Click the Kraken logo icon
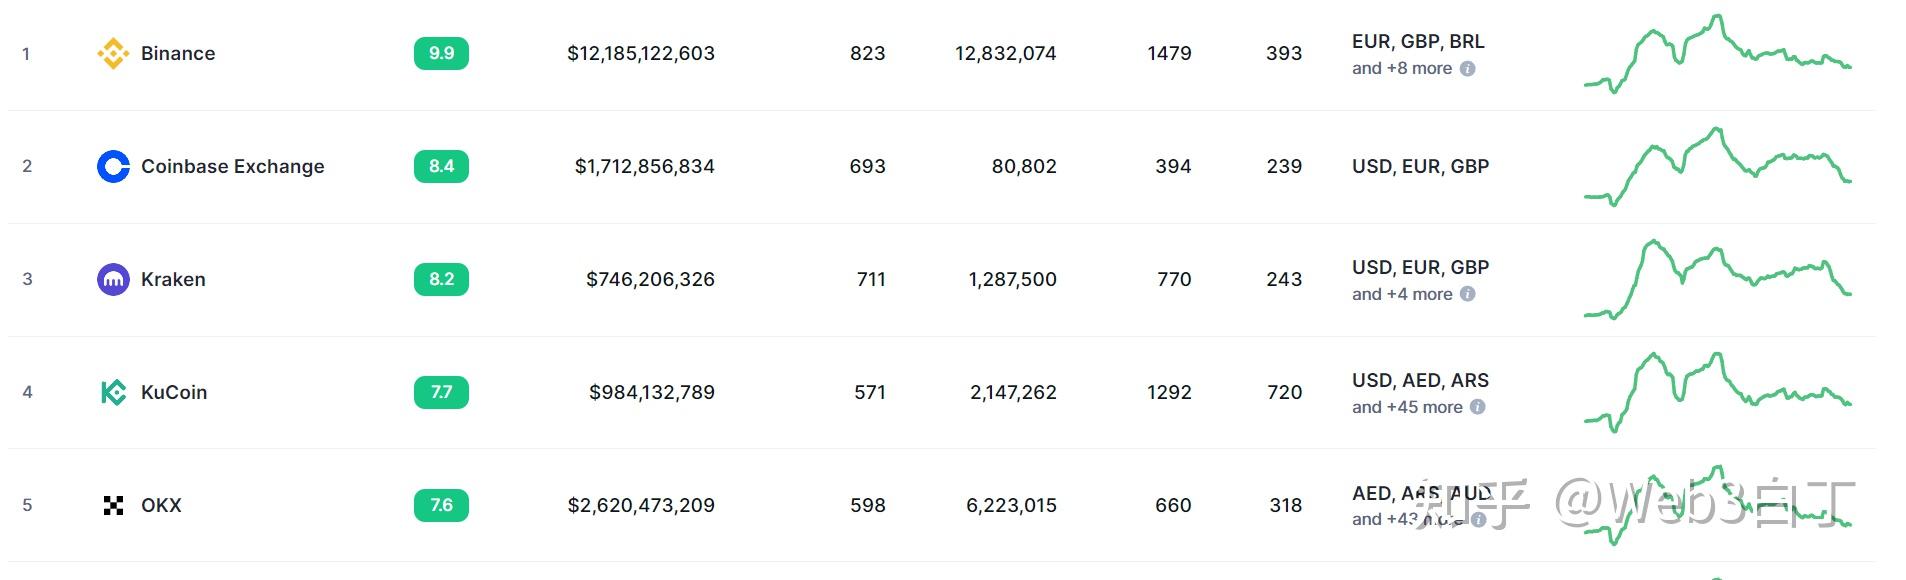 (x=113, y=279)
